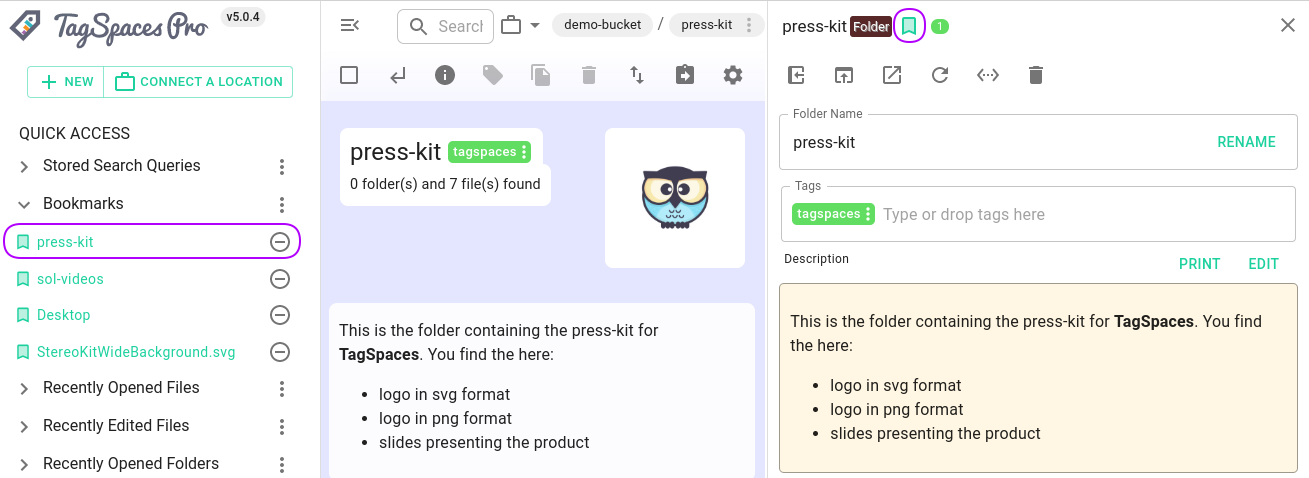This screenshot has width=1309, height=478.
Task: Go to parent folder using return arrow
Action: tap(398, 75)
